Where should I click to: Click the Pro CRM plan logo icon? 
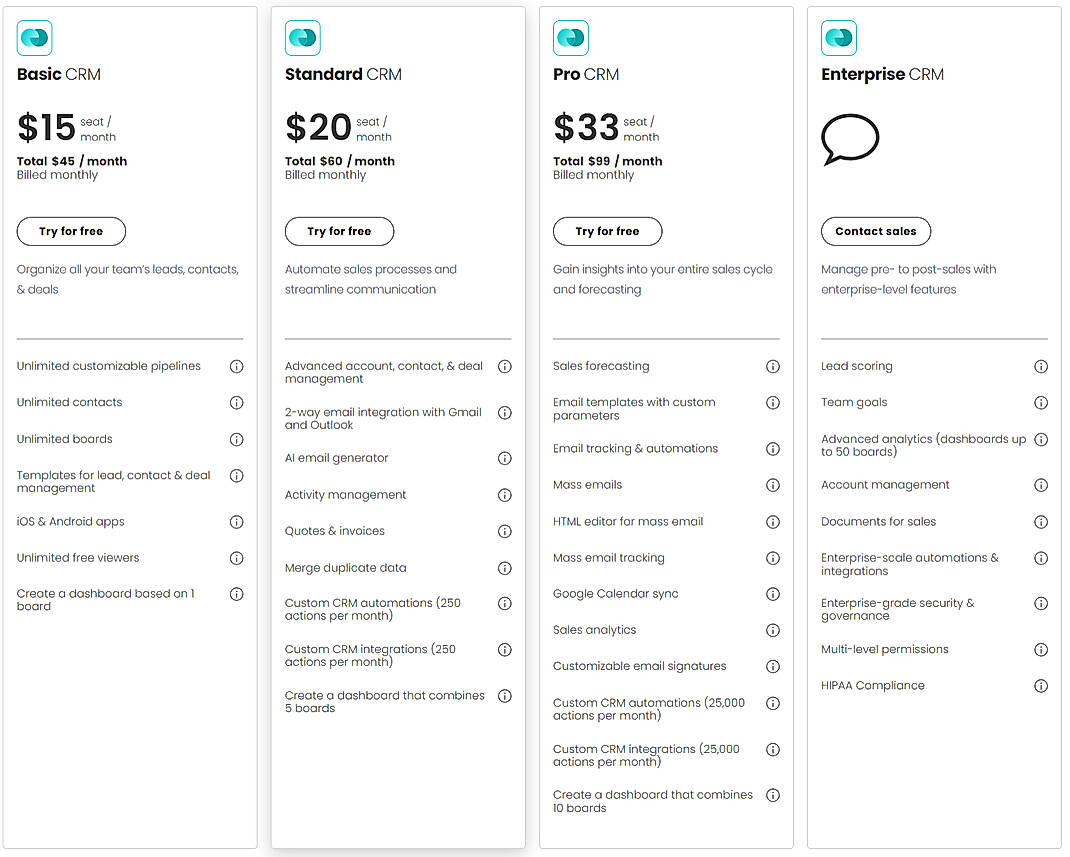[570, 37]
